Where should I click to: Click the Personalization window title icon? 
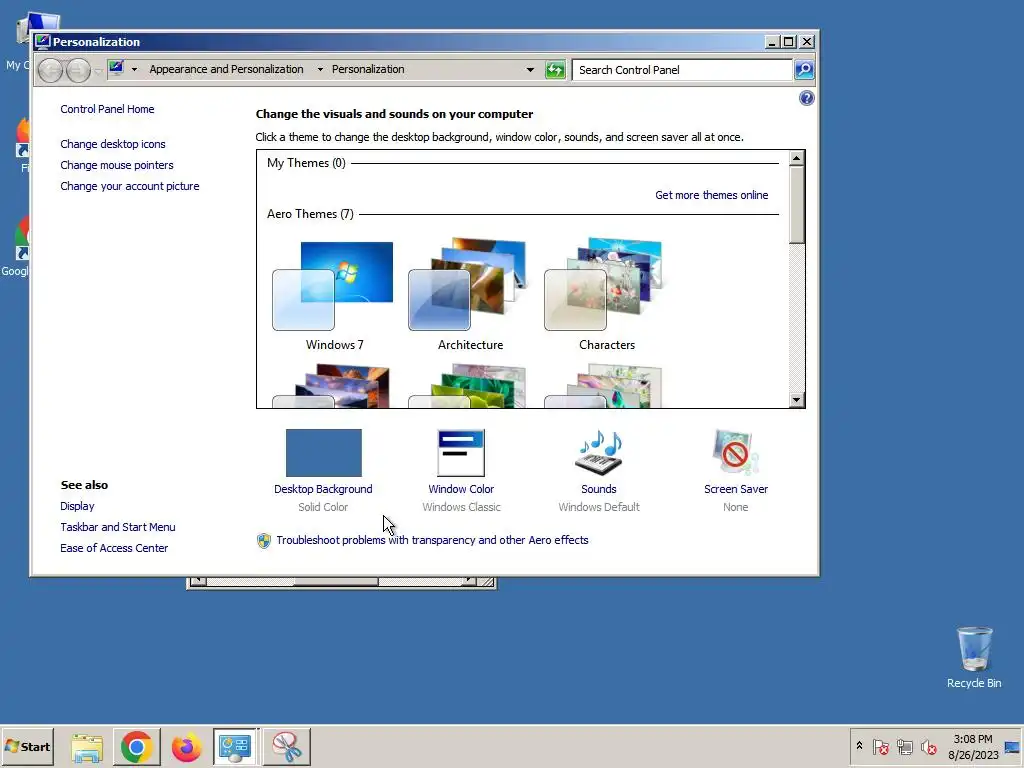click(x=43, y=42)
